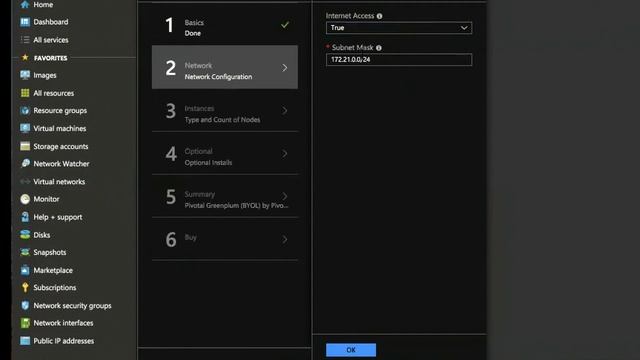The image size is (640, 360).
Task: Click the OK button
Action: (351, 350)
